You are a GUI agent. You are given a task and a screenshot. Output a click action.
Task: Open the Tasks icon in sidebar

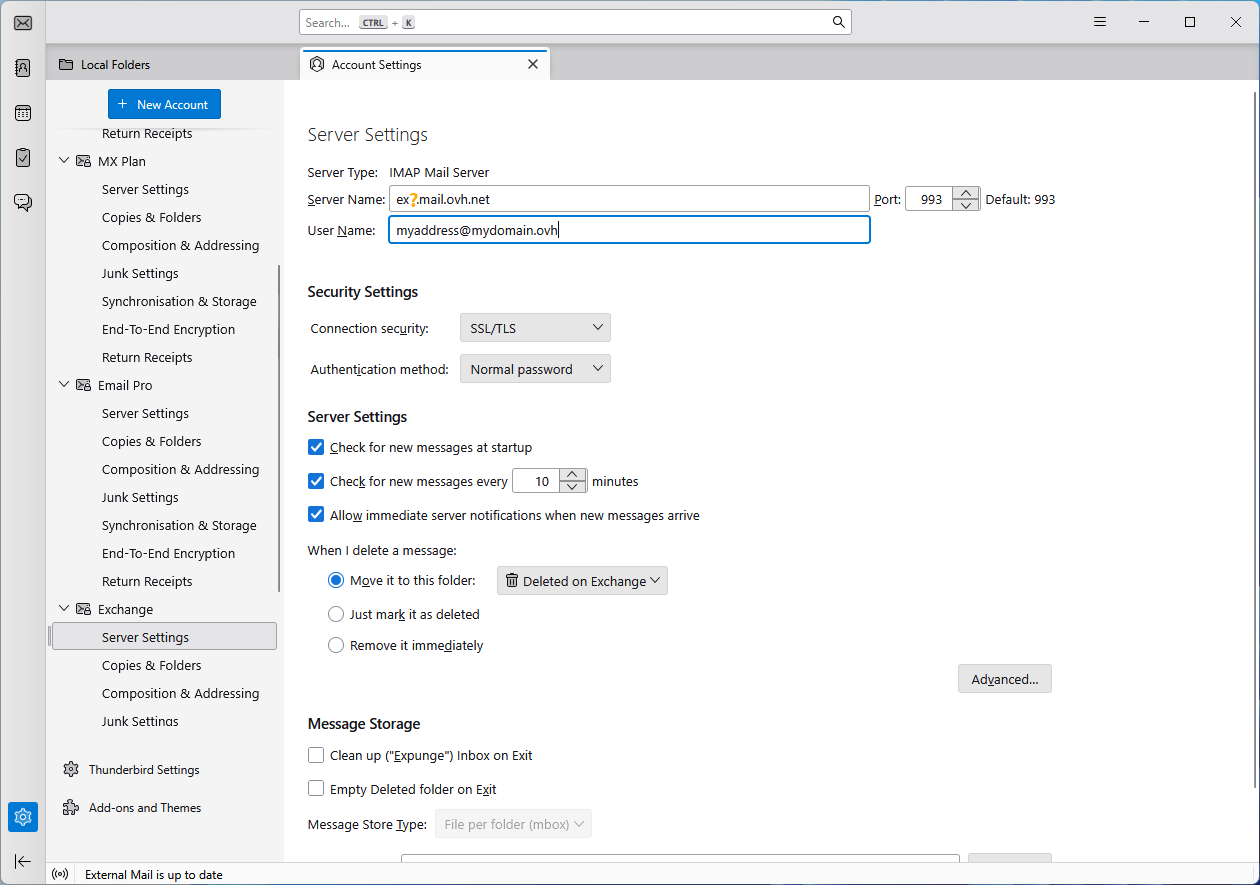point(22,158)
